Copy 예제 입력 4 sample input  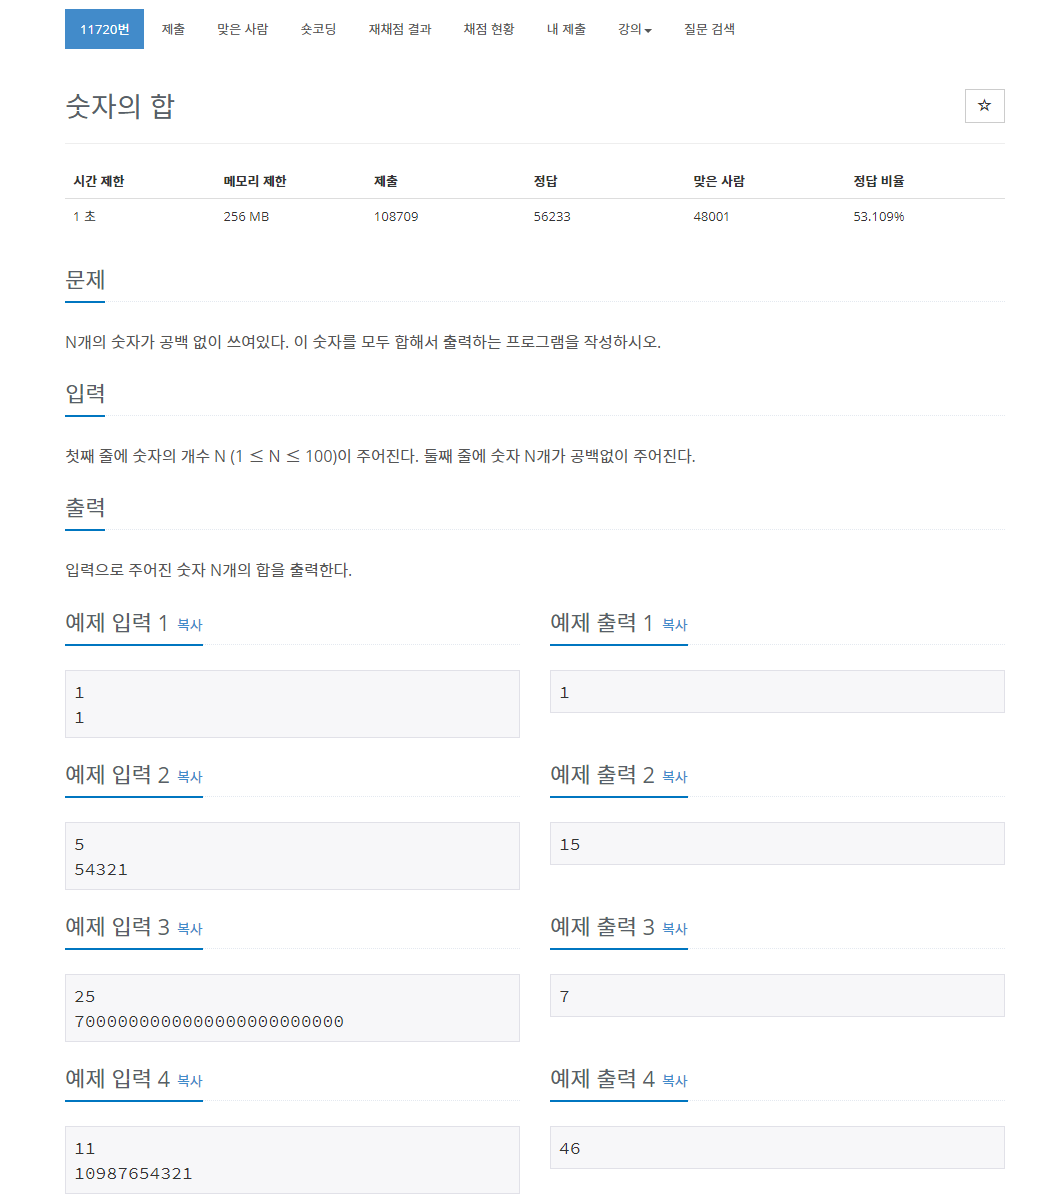pyautogui.click(x=191, y=1081)
